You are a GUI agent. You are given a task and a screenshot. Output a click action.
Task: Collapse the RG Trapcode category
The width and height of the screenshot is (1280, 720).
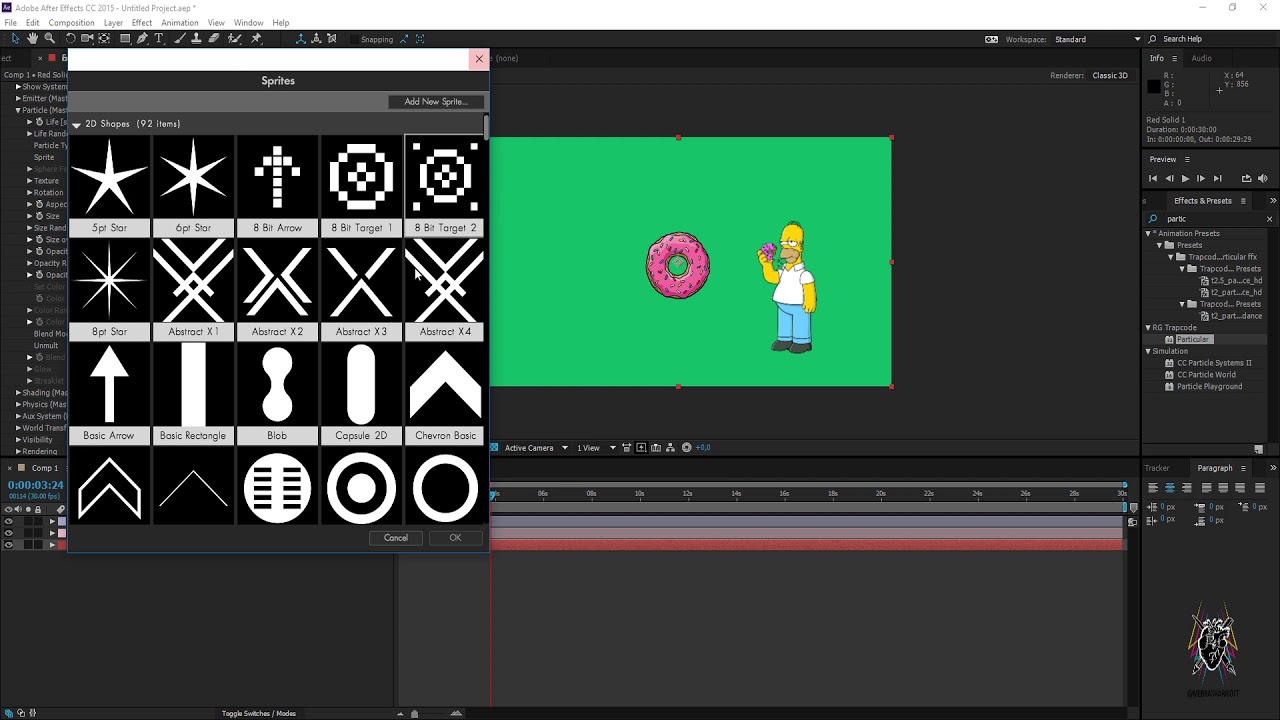(1148, 327)
